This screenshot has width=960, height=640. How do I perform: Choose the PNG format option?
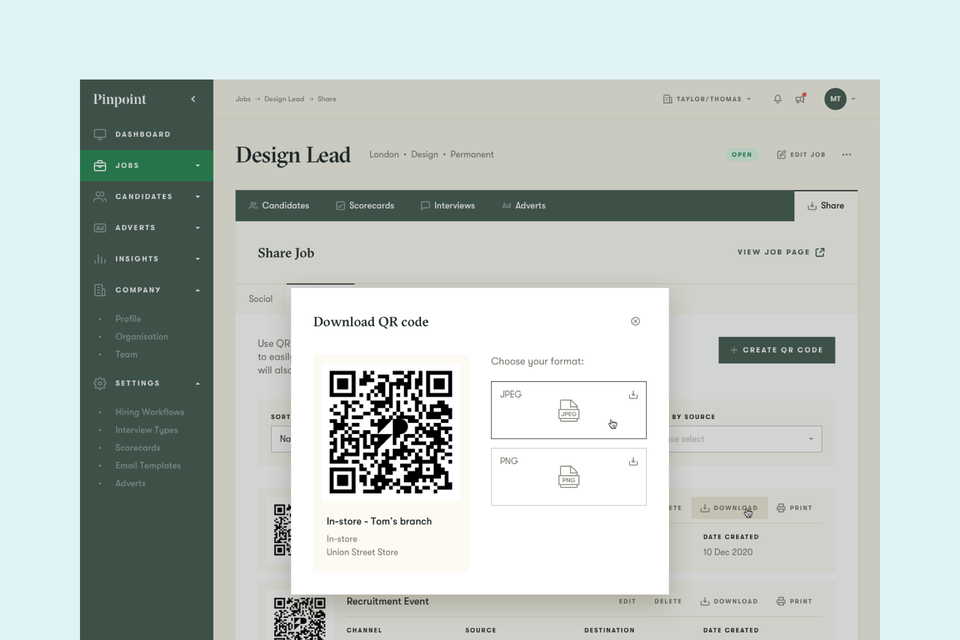[569, 476]
